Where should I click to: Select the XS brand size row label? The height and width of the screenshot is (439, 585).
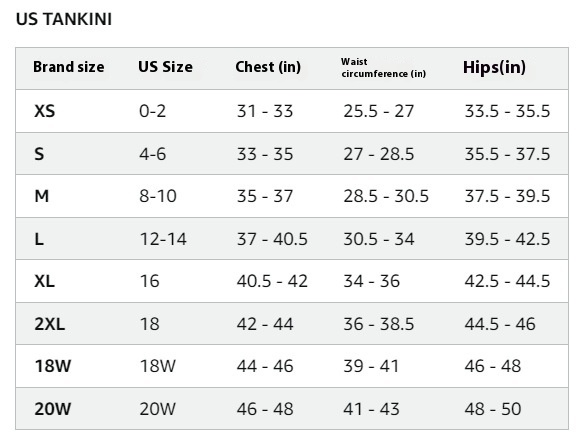tap(44, 111)
